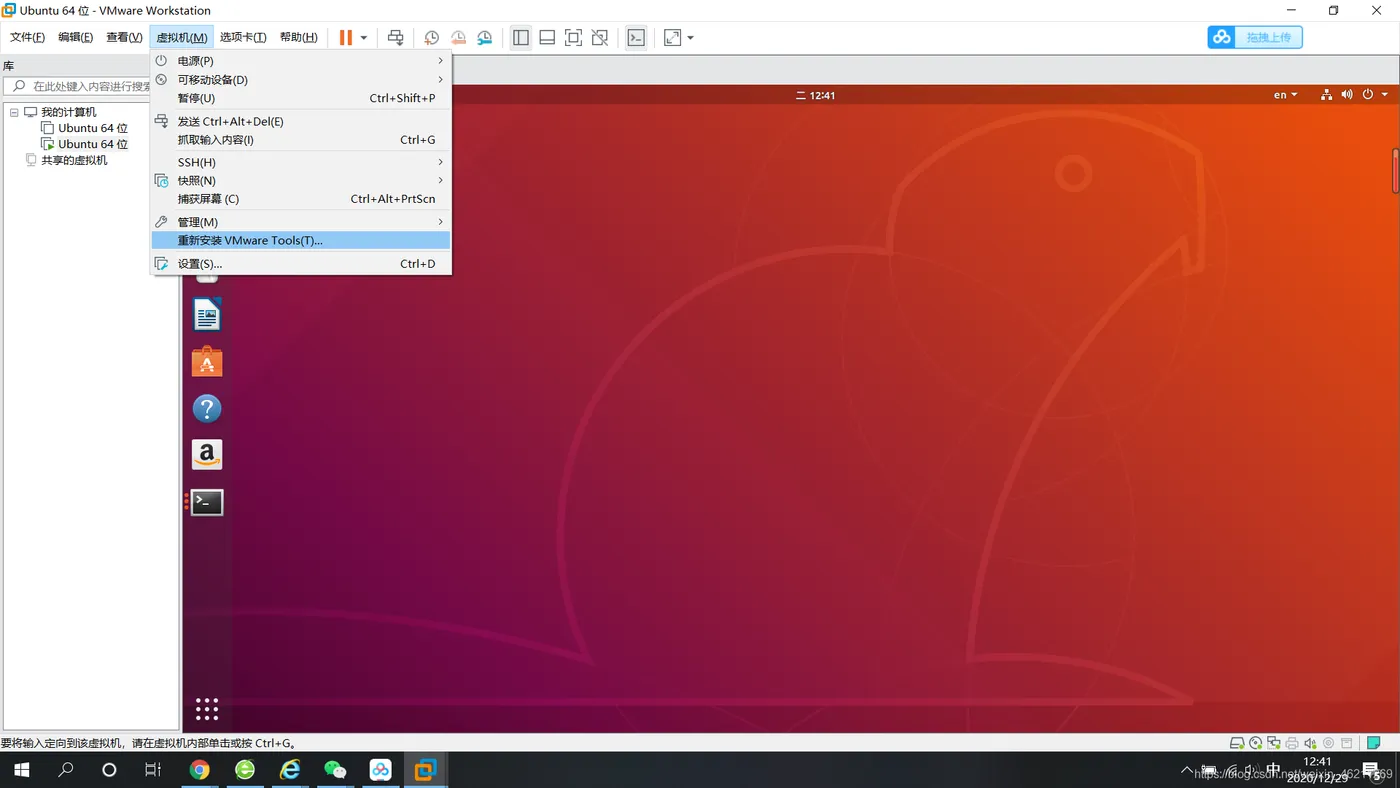Click the stretch guest display icon
This screenshot has height=788, width=1400.
(x=673, y=37)
